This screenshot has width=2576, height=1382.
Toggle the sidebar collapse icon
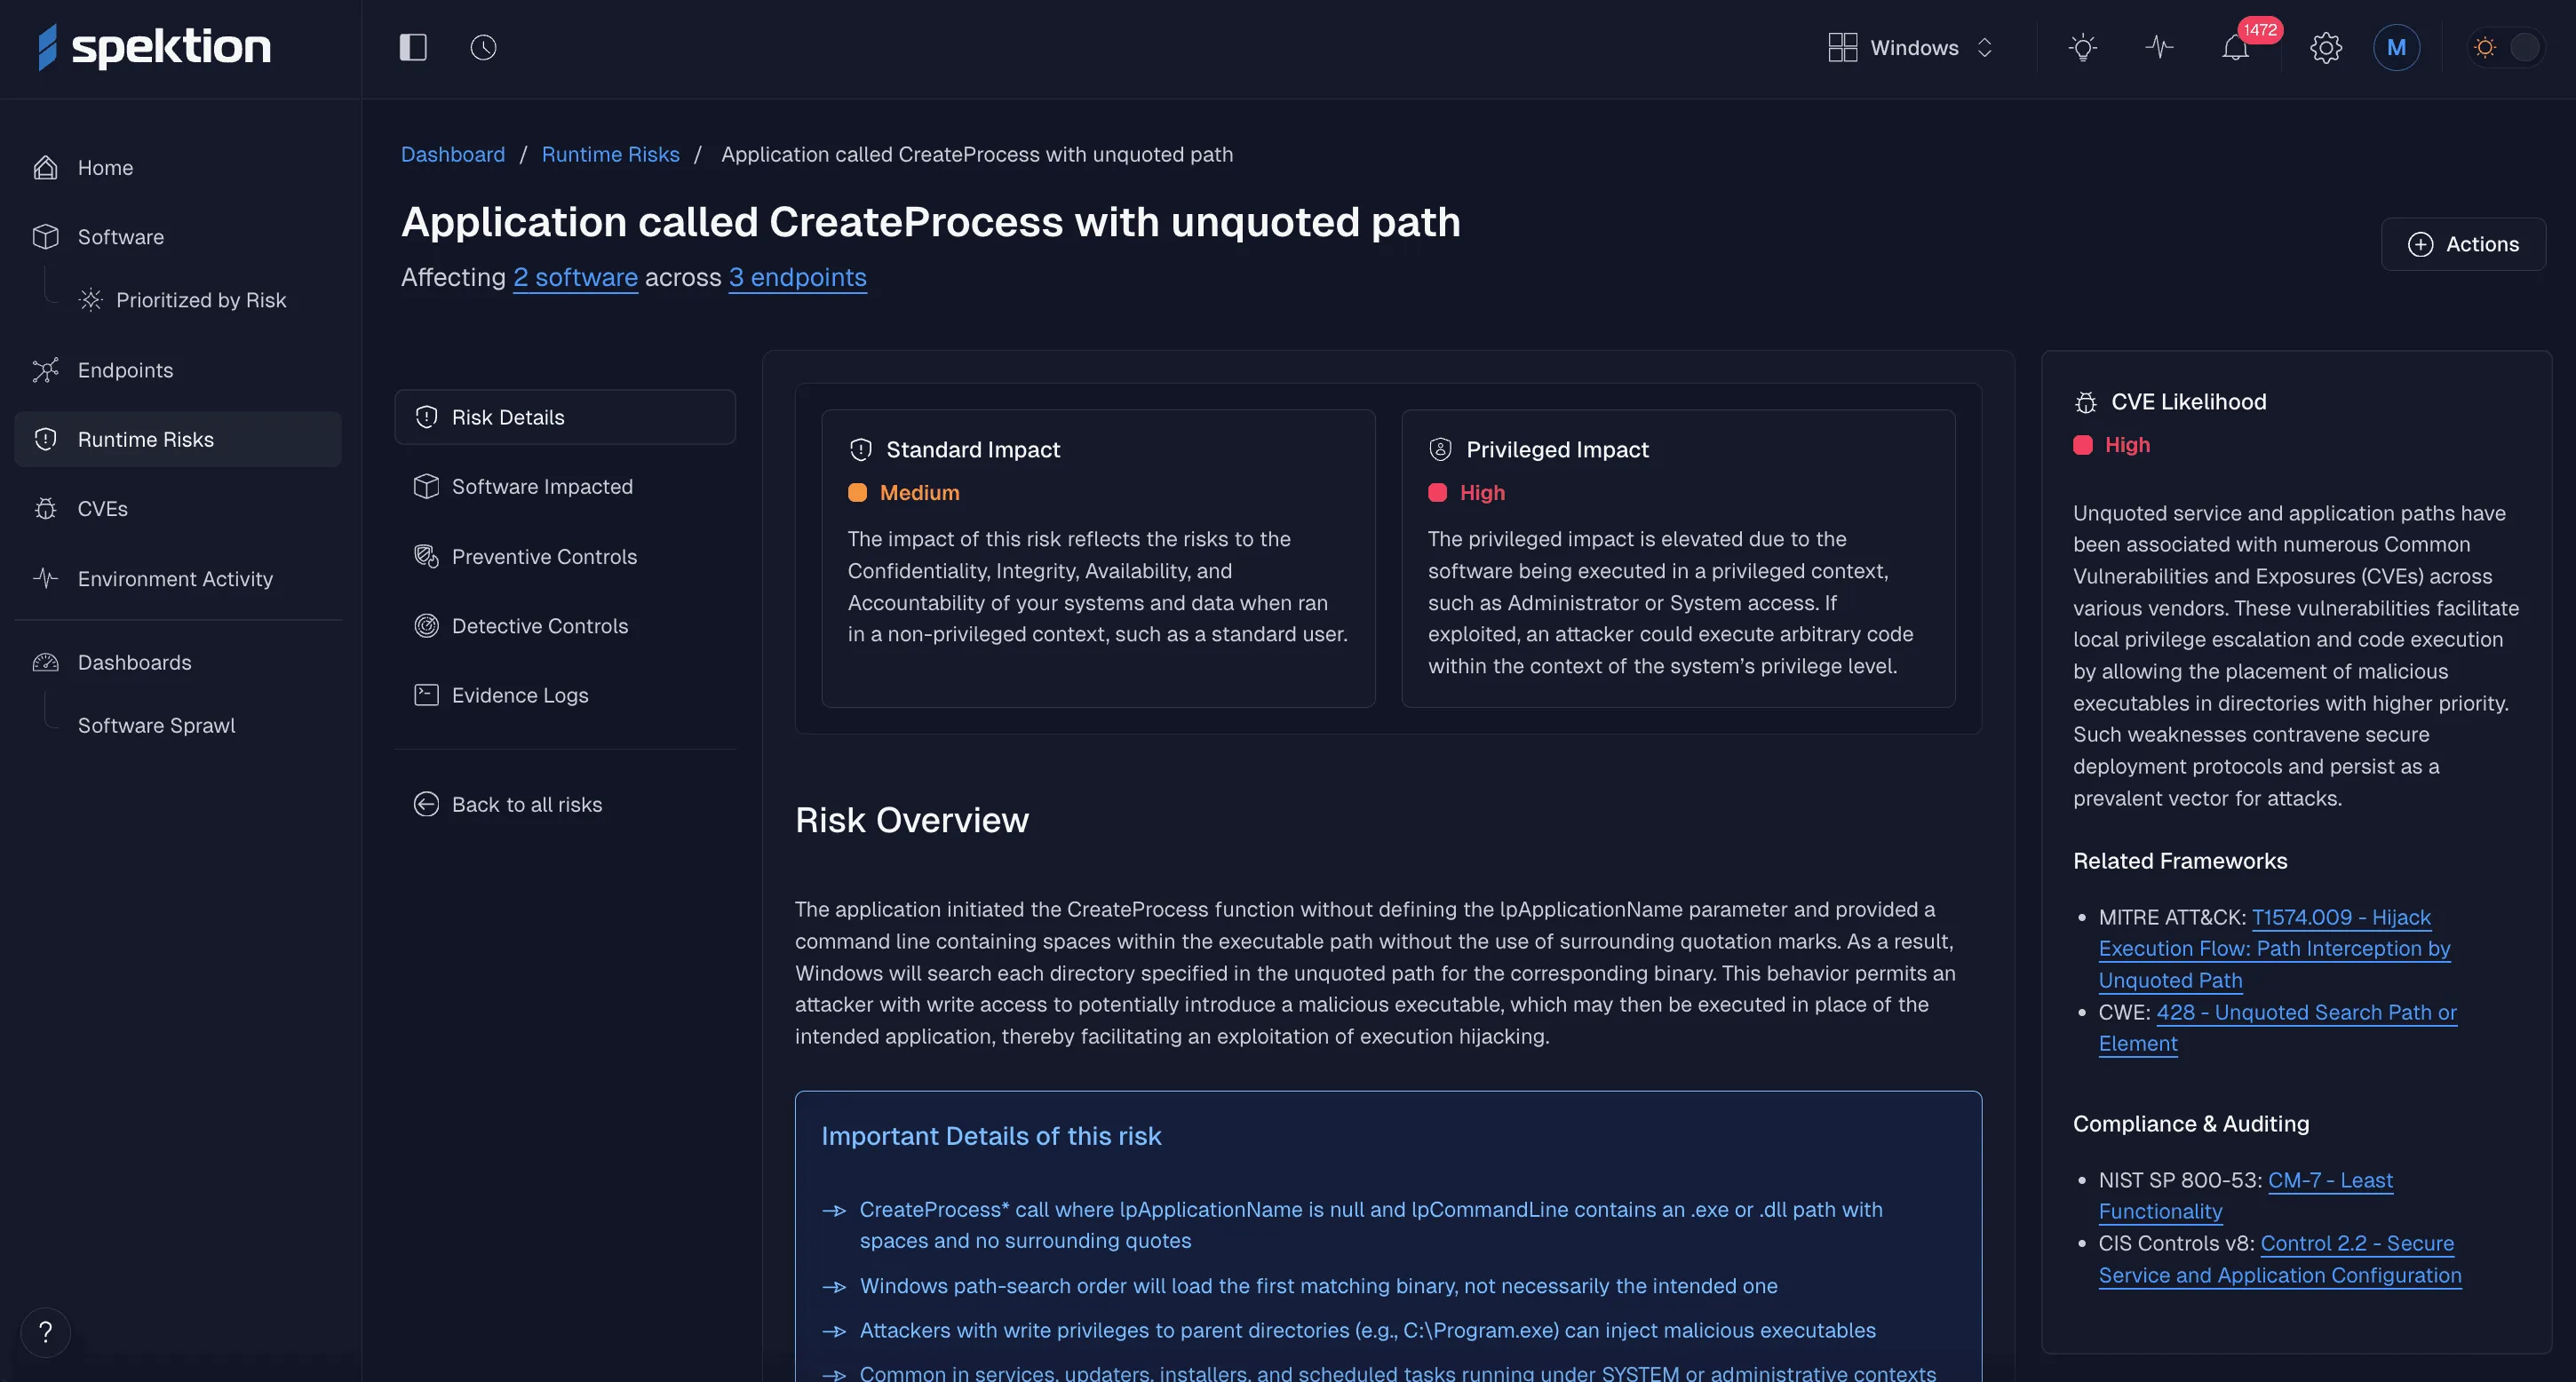(413, 47)
